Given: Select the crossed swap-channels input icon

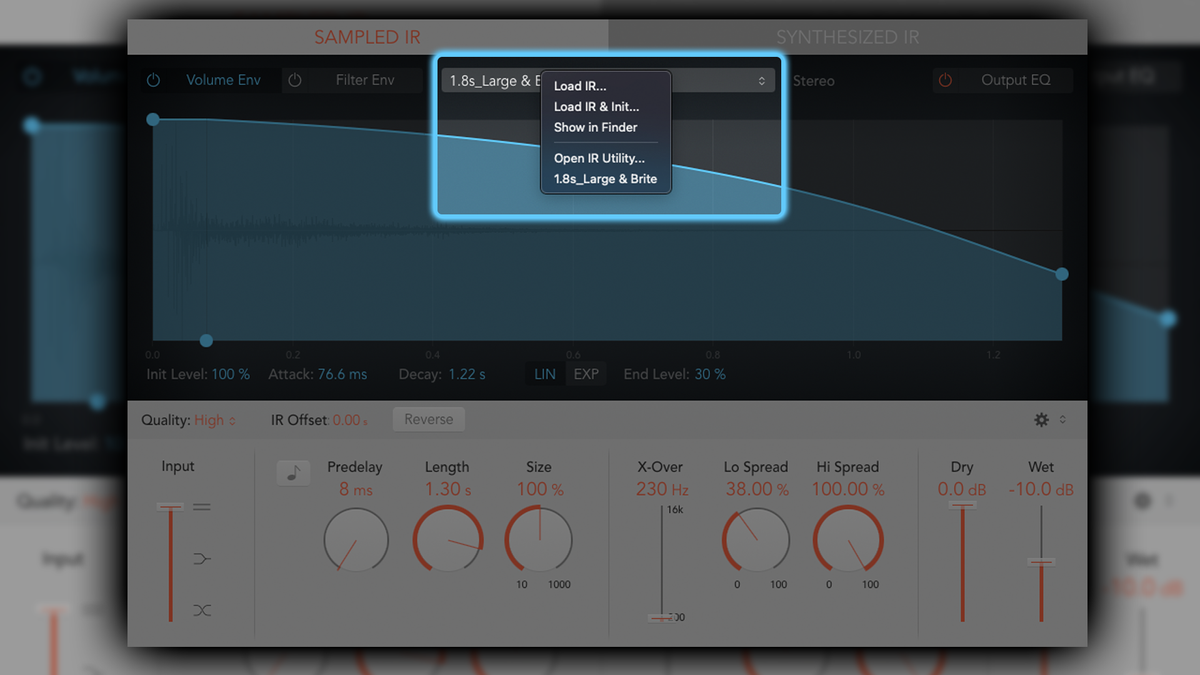Looking at the screenshot, I should pyautogui.click(x=202, y=610).
